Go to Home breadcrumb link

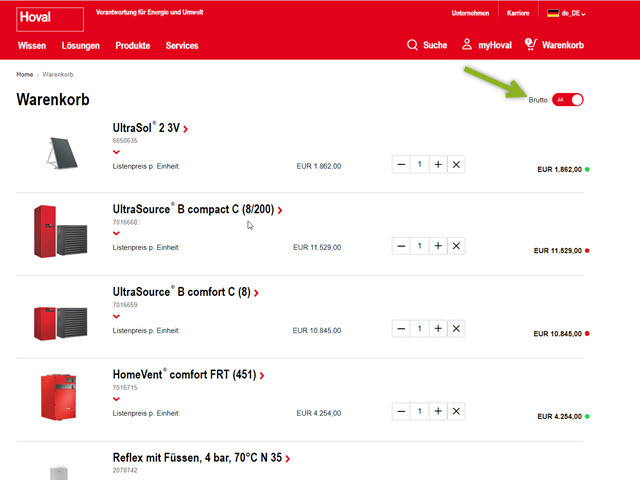pyautogui.click(x=24, y=75)
